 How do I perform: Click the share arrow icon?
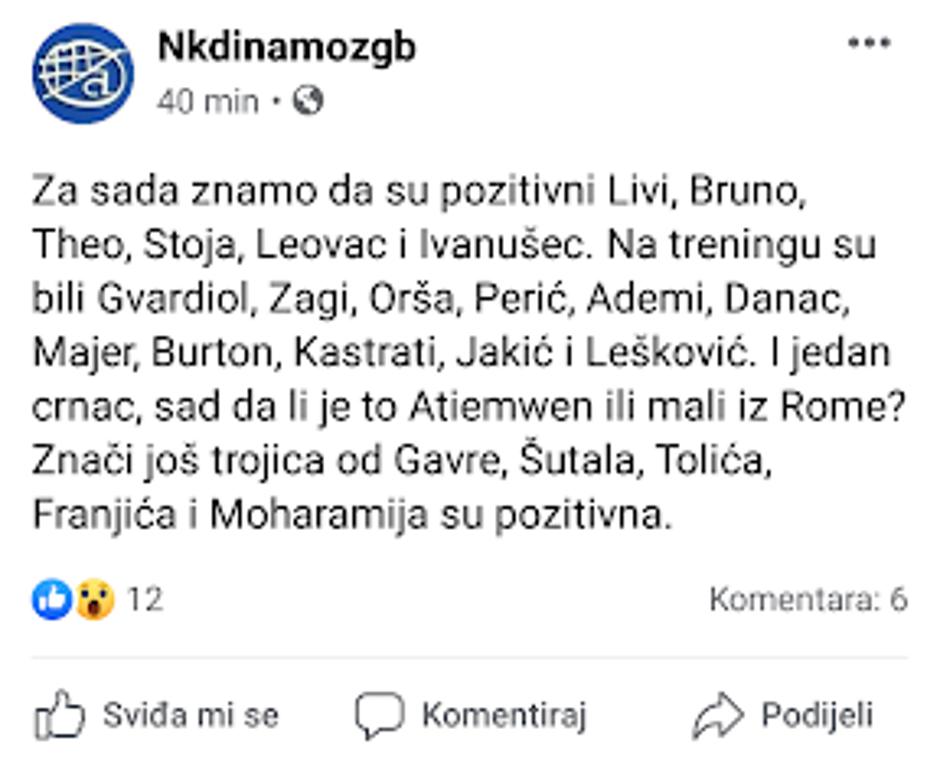tap(717, 715)
